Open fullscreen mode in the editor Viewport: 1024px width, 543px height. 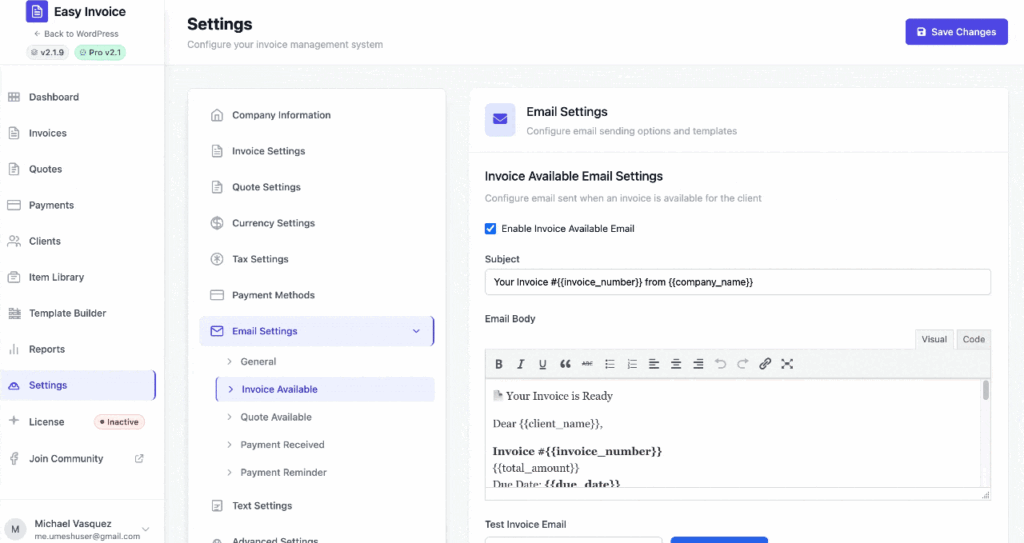point(787,364)
